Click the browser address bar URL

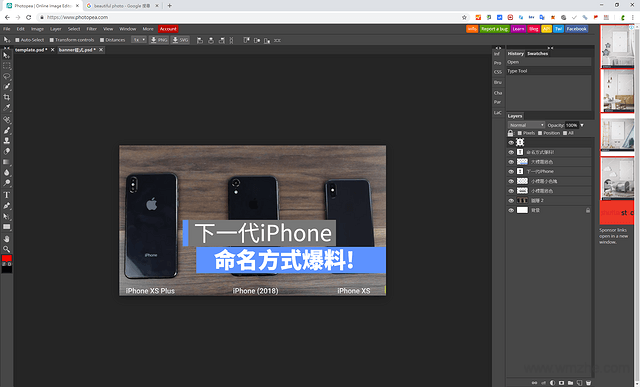coord(78,17)
